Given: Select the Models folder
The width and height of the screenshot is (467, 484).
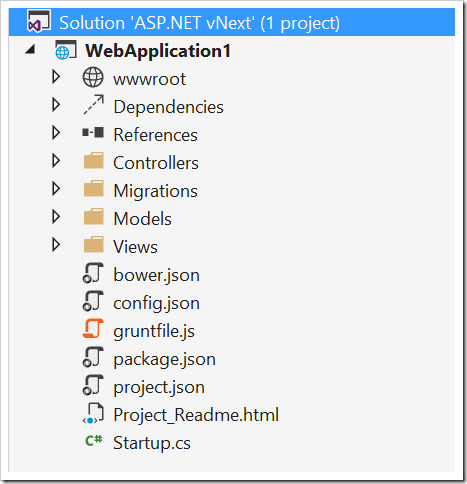Looking at the screenshot, I should (142, 219).
